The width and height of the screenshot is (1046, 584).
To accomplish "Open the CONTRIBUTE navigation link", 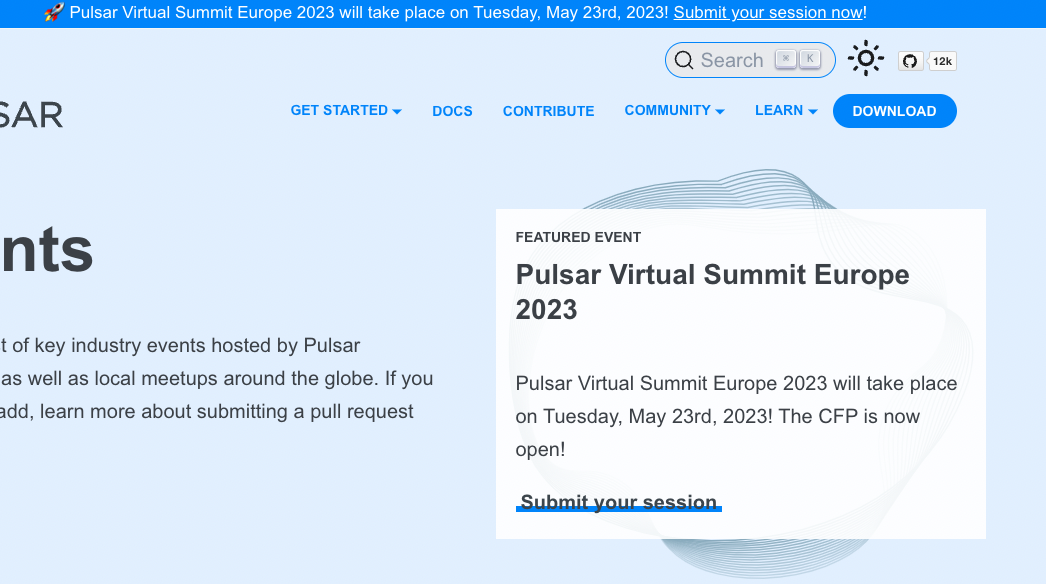I will point(548,111).
